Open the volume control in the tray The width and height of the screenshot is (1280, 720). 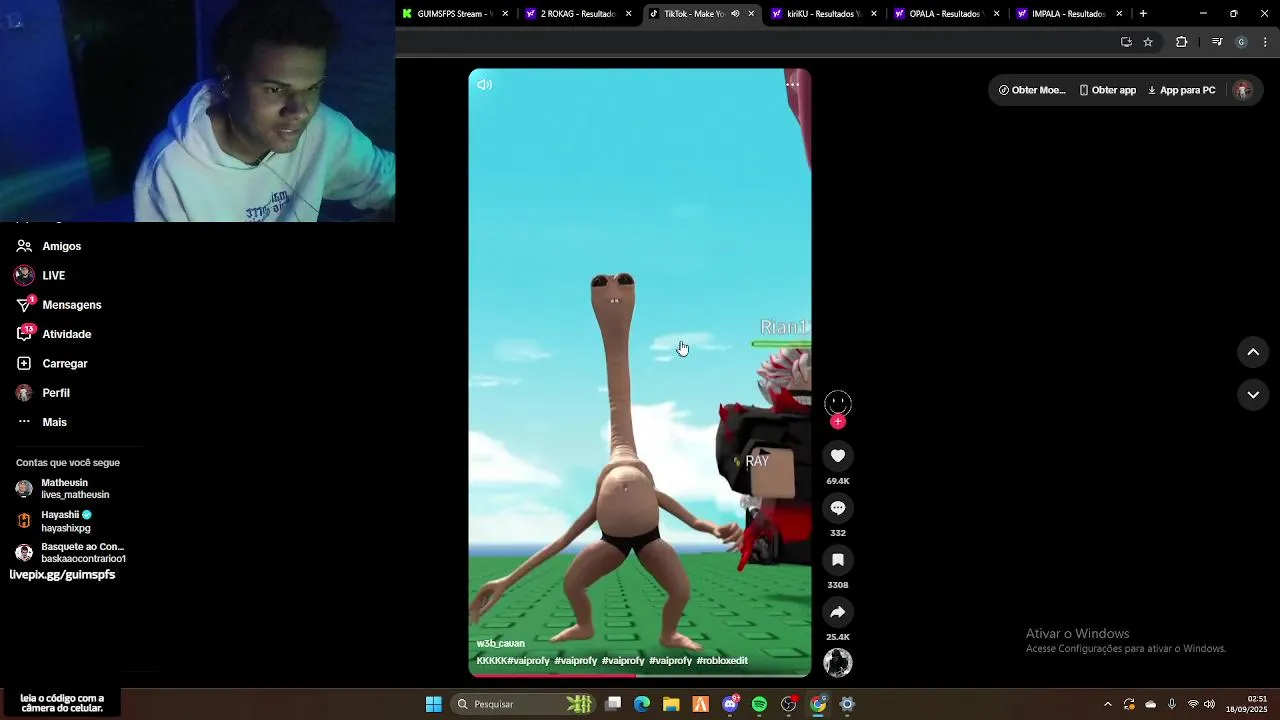pos(1209,704)
